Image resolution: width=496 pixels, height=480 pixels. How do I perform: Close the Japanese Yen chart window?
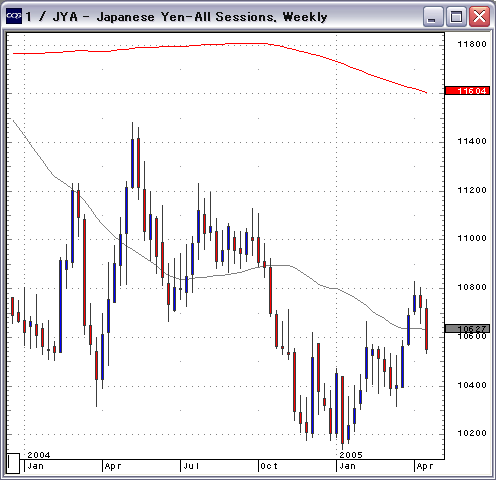click(479, 16)
